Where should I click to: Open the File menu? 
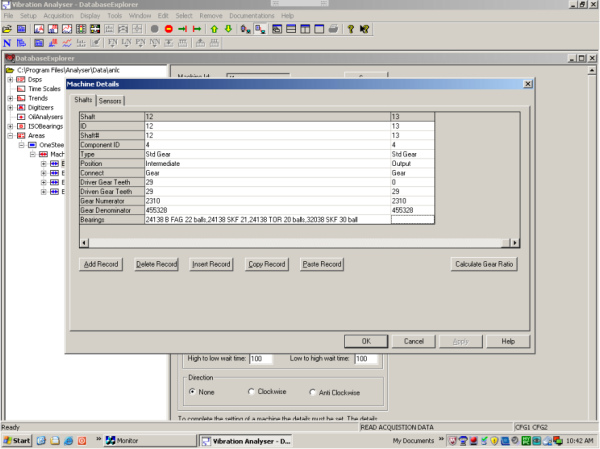click(8, 16)
